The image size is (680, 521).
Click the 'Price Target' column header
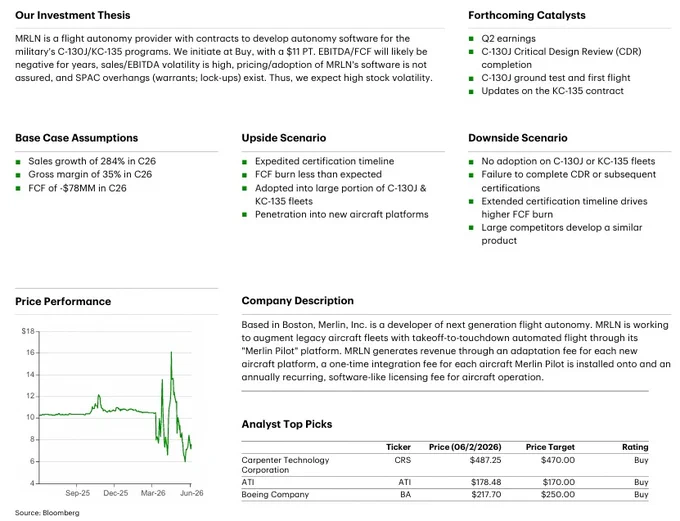point(550,447)
